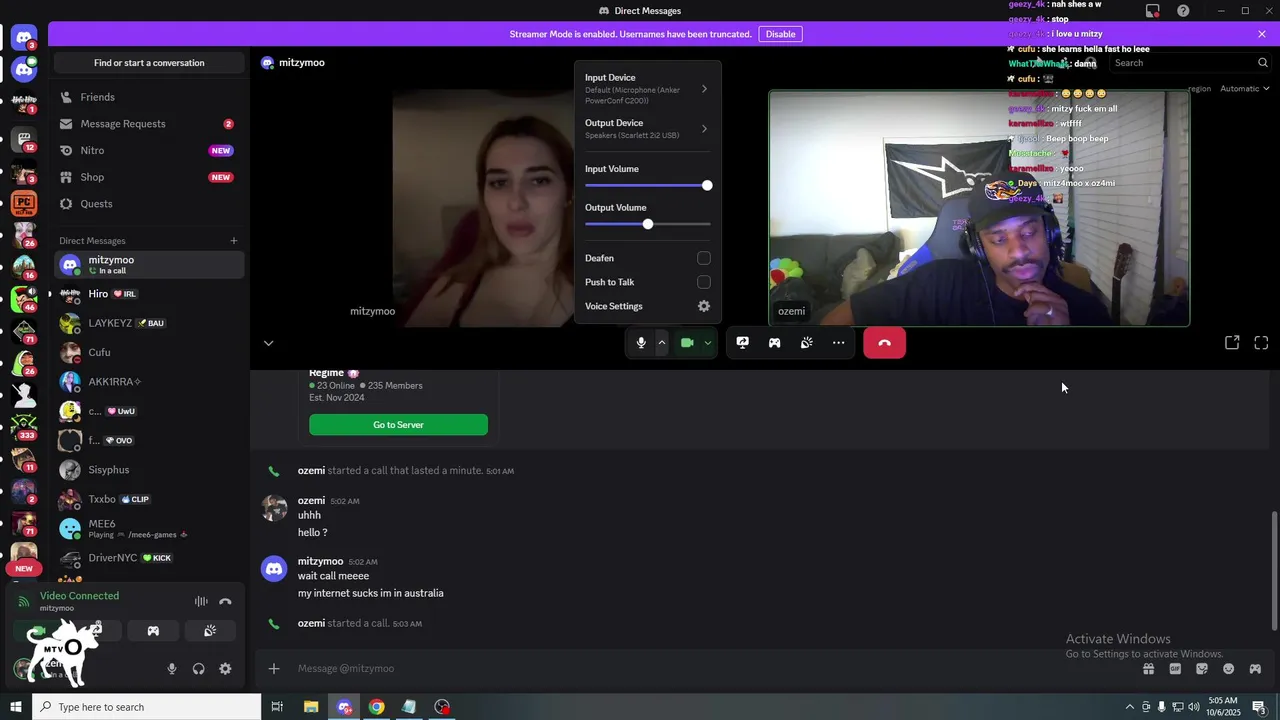The height and width of the screenshot is (720, 1280).
Task: Open DM with LAYKEYZ
Action: pos(149,323)
